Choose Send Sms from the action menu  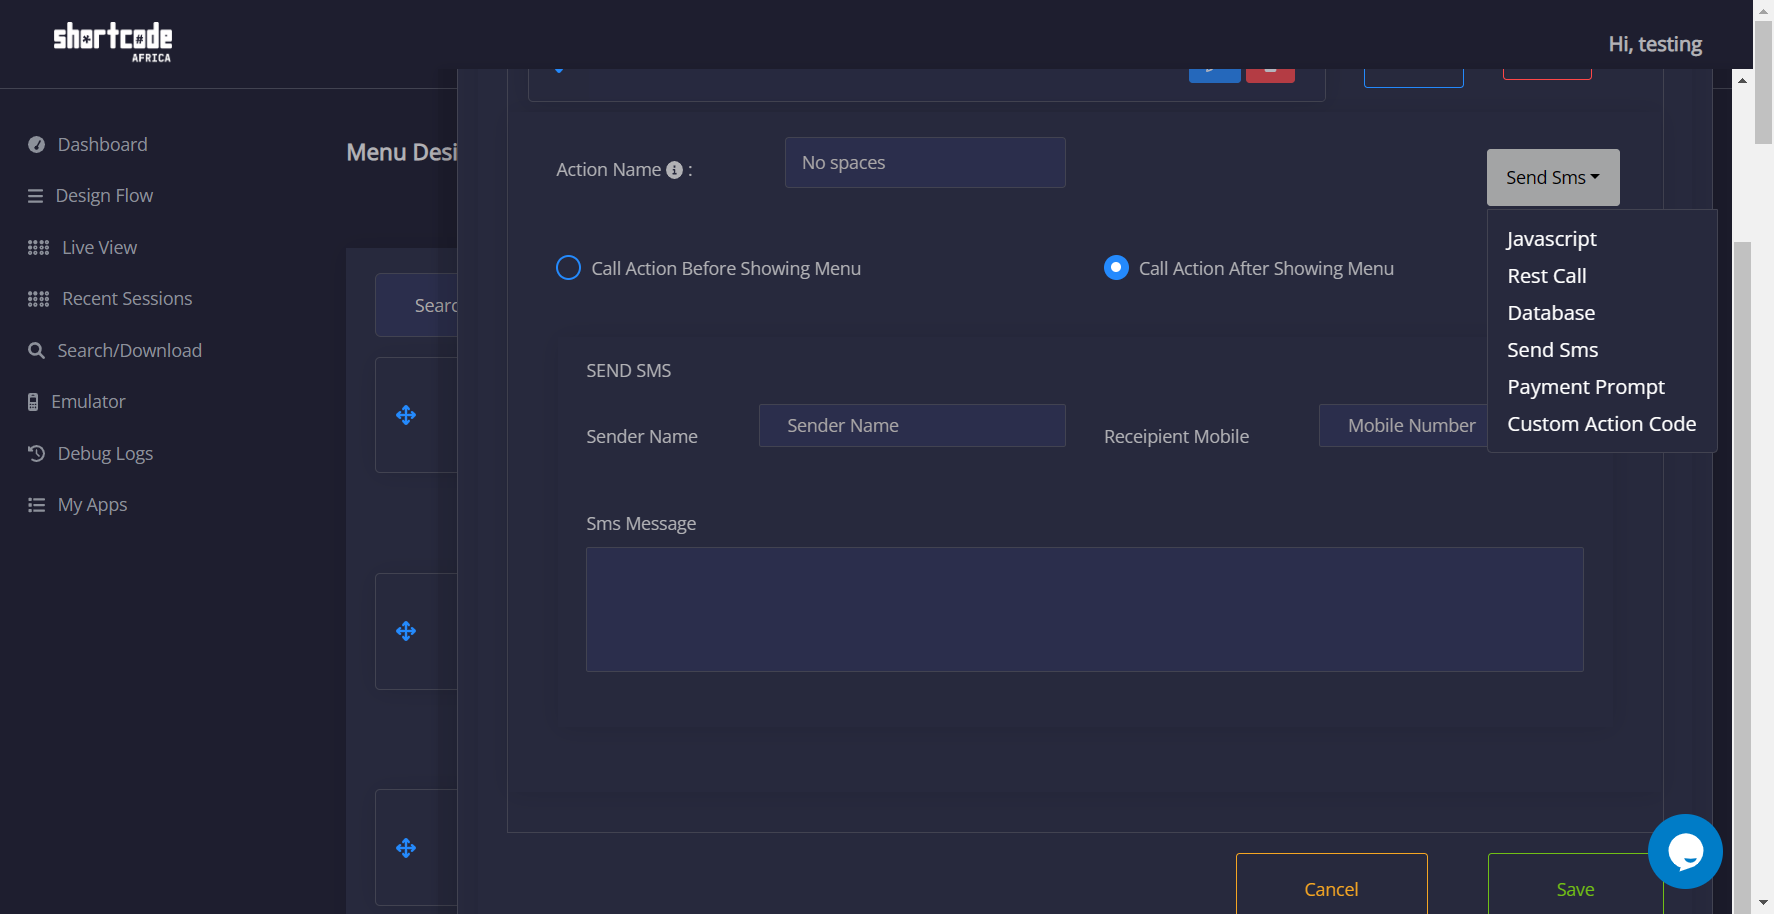pos(1552,350)
